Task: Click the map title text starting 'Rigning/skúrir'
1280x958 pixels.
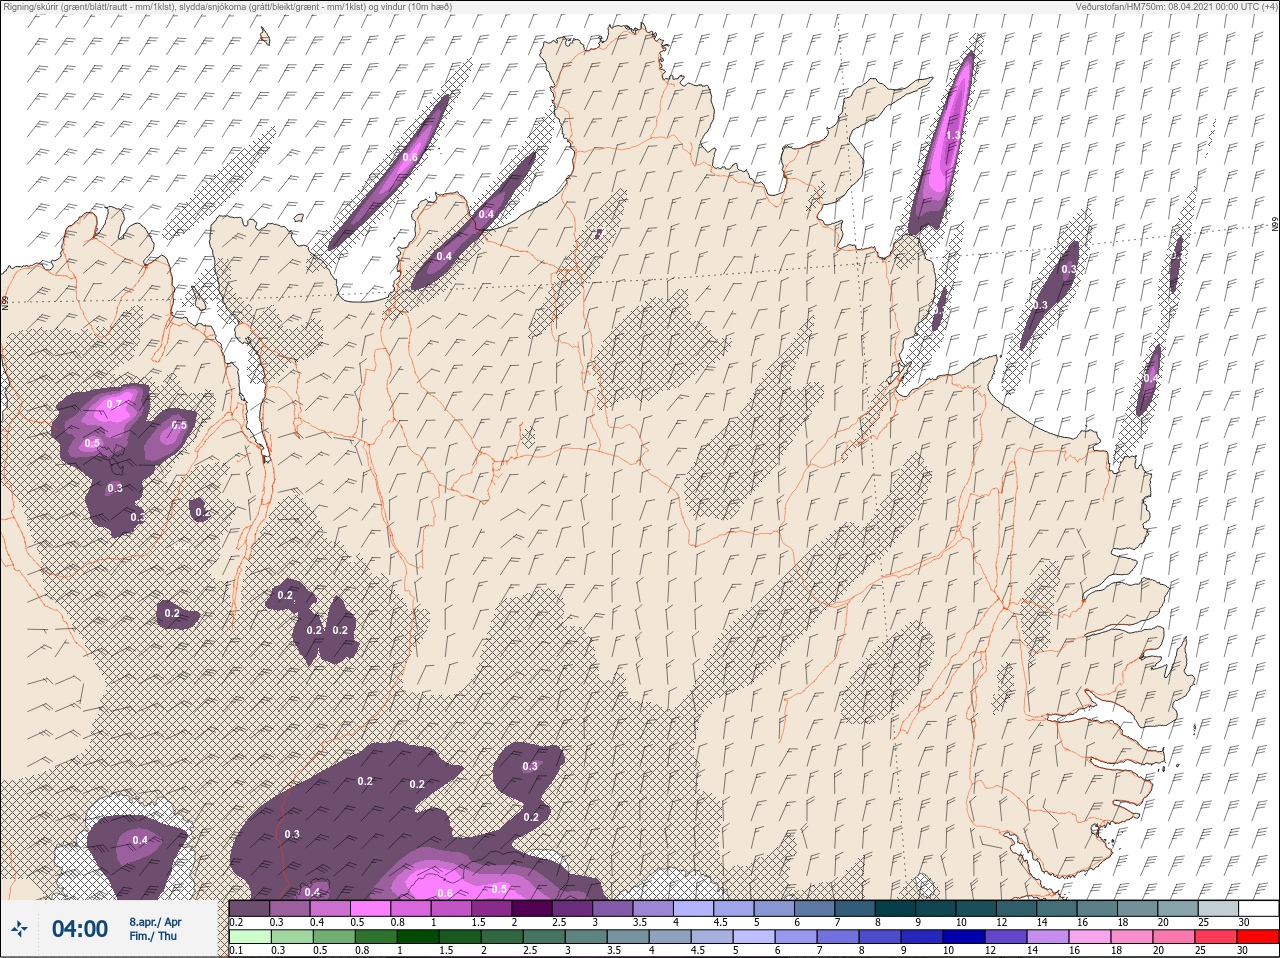Action: tap(226, 7)
